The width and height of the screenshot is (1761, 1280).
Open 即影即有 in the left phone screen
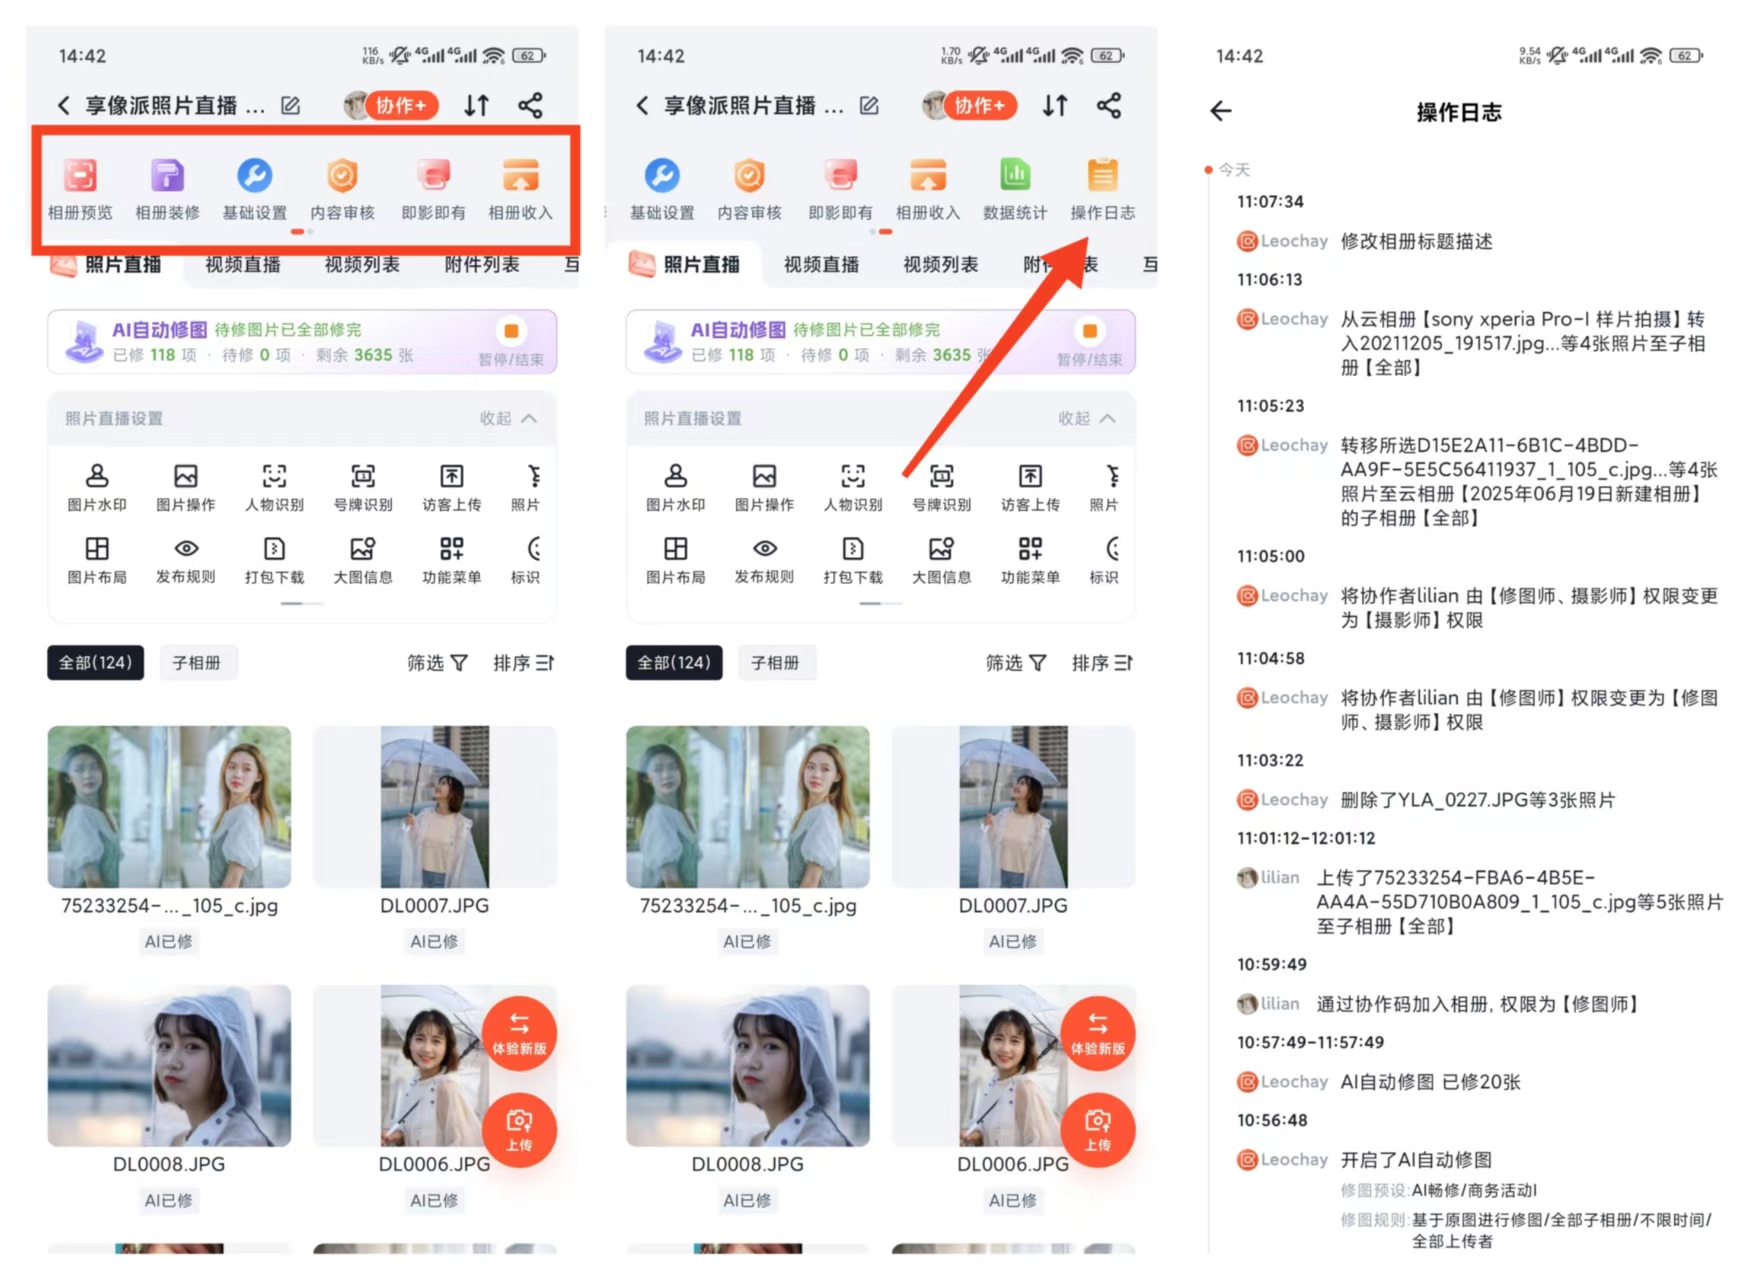coord(433,188)
